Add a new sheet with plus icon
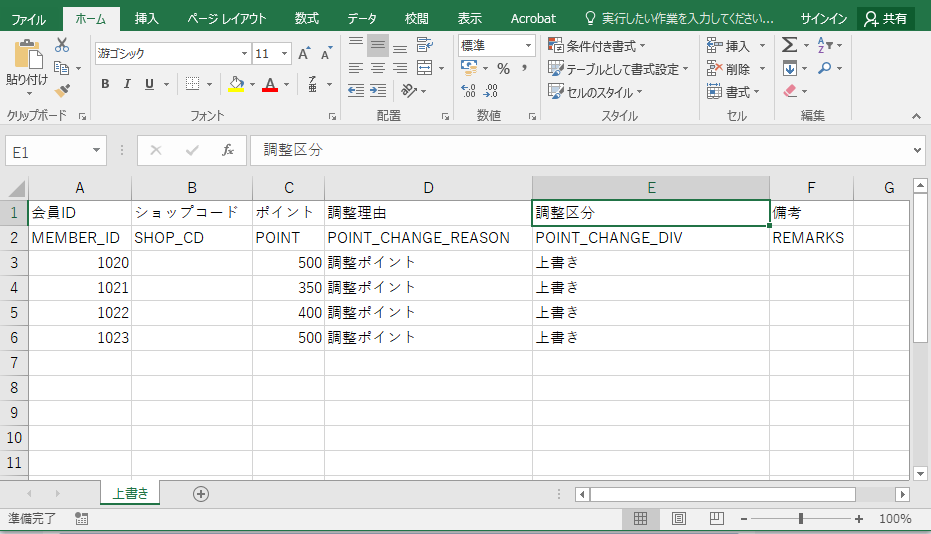The image size is (931, 534). click(201, 494)
